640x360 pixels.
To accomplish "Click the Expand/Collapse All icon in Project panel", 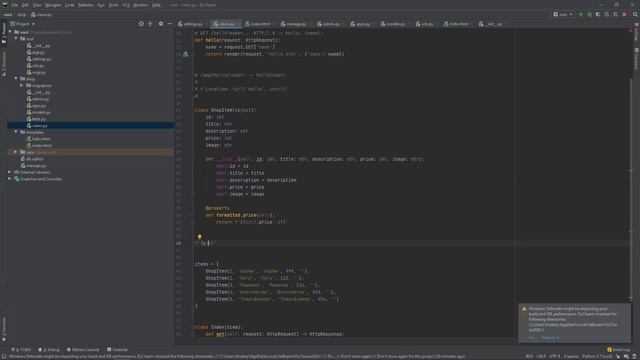I will tap(150, 24).
